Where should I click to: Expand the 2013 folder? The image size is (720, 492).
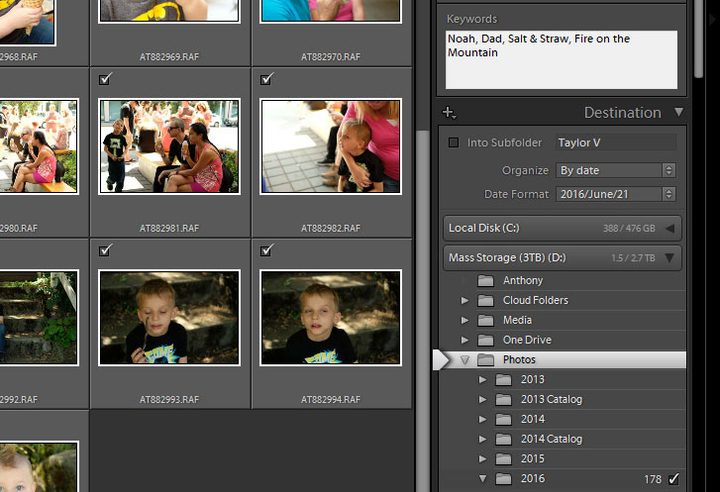tap(483, 379)
